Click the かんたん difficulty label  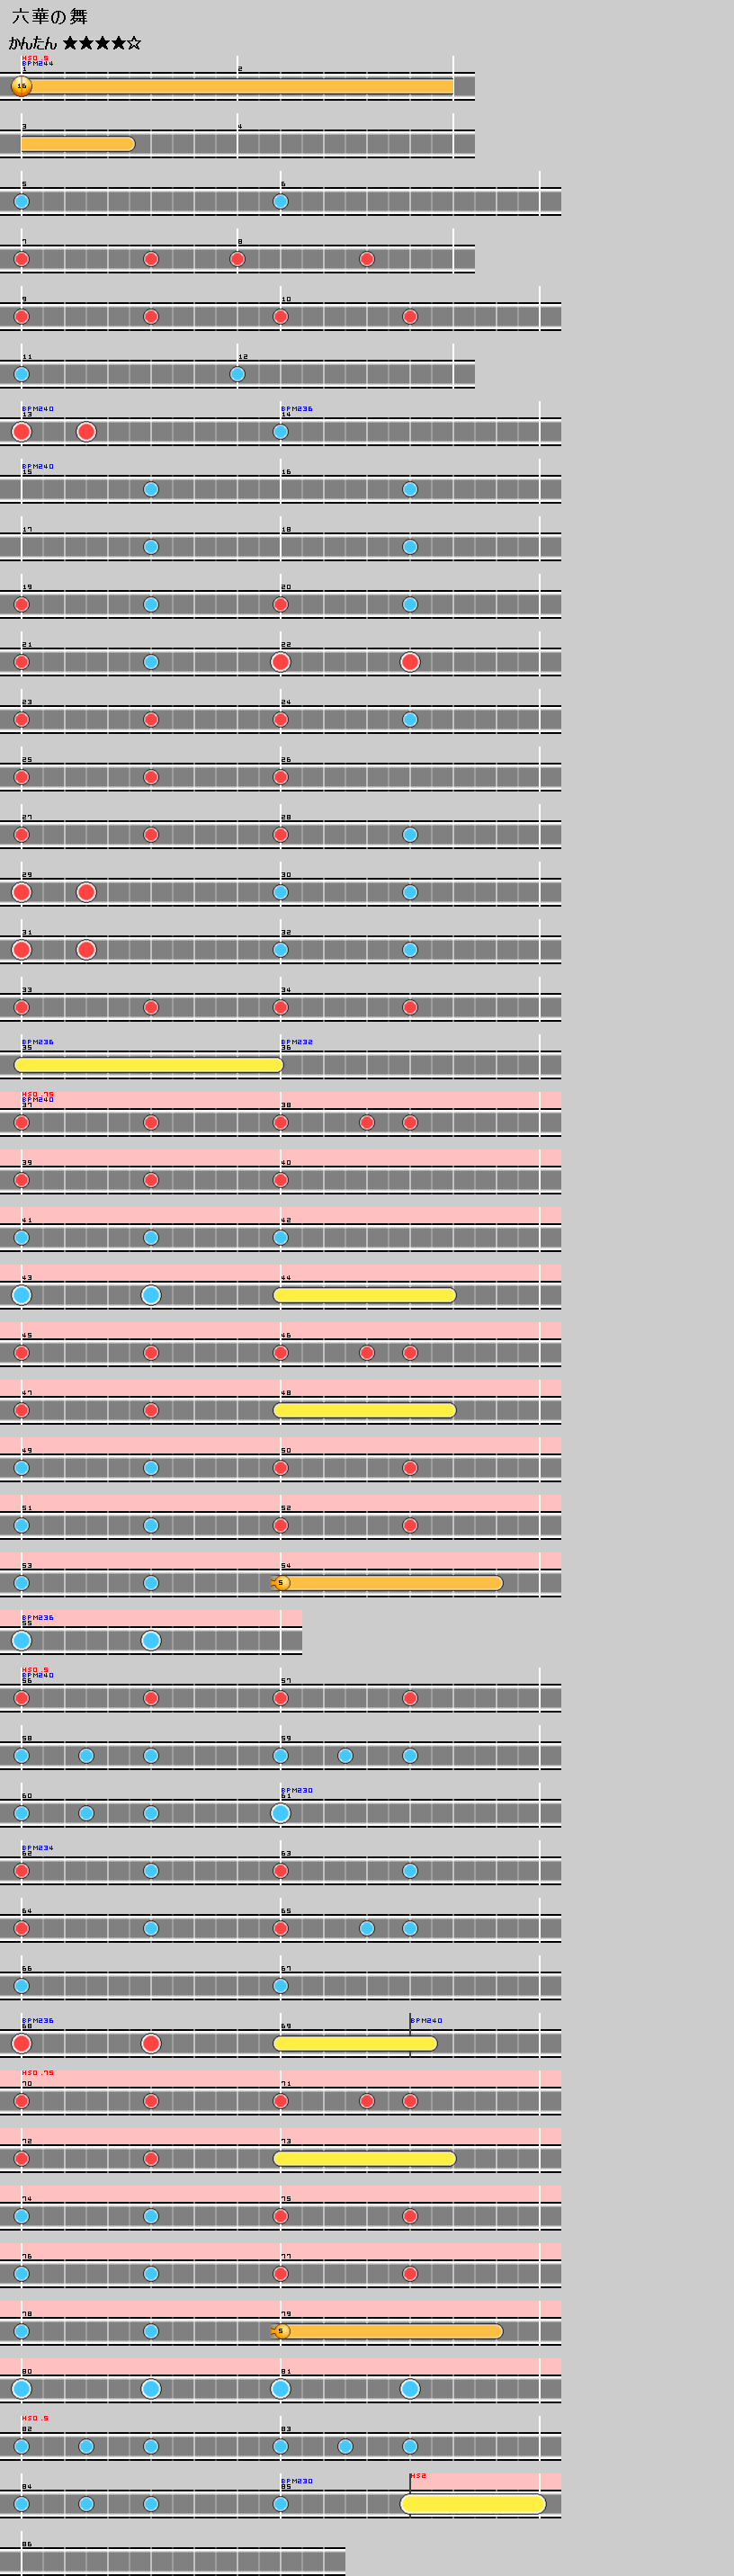point(33,43)
